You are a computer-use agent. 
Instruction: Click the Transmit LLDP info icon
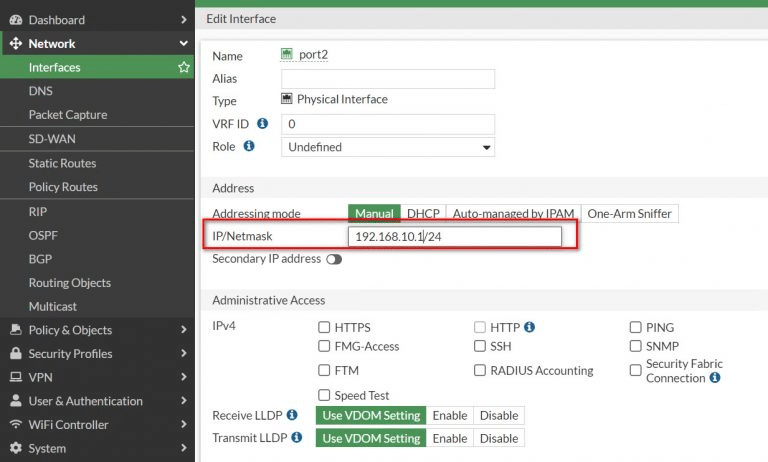pos(296,437)
